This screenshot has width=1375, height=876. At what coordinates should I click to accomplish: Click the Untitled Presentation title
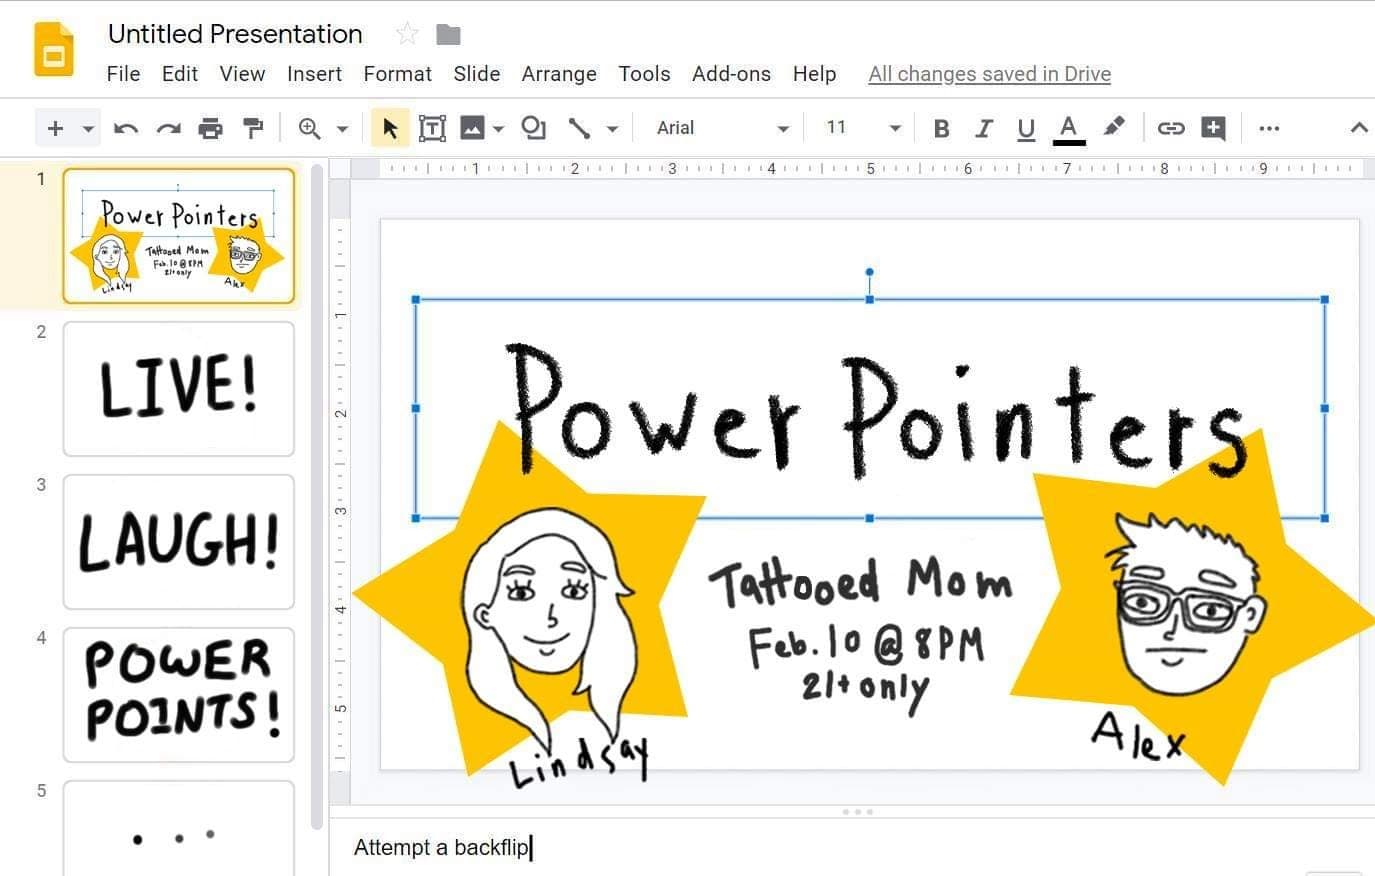tap(235, 34)
